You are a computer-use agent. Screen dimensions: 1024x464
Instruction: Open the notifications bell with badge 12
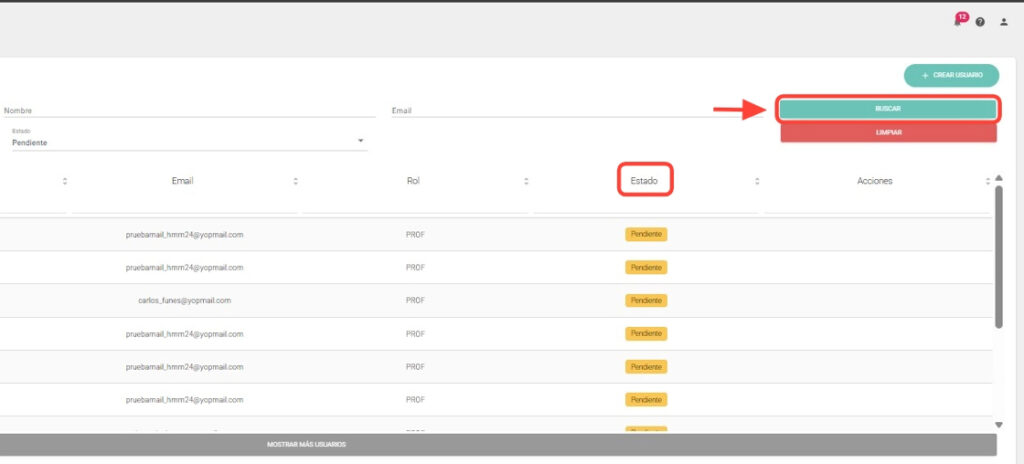(x=959, y=21)
